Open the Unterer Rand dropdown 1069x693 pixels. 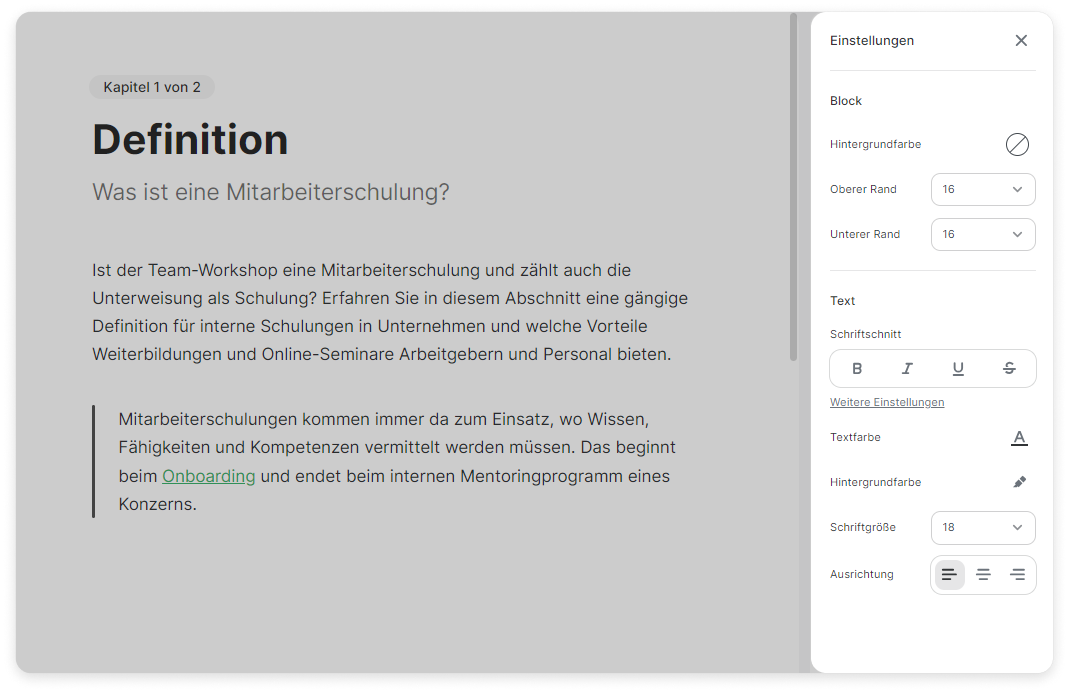(x=982, y=235)
